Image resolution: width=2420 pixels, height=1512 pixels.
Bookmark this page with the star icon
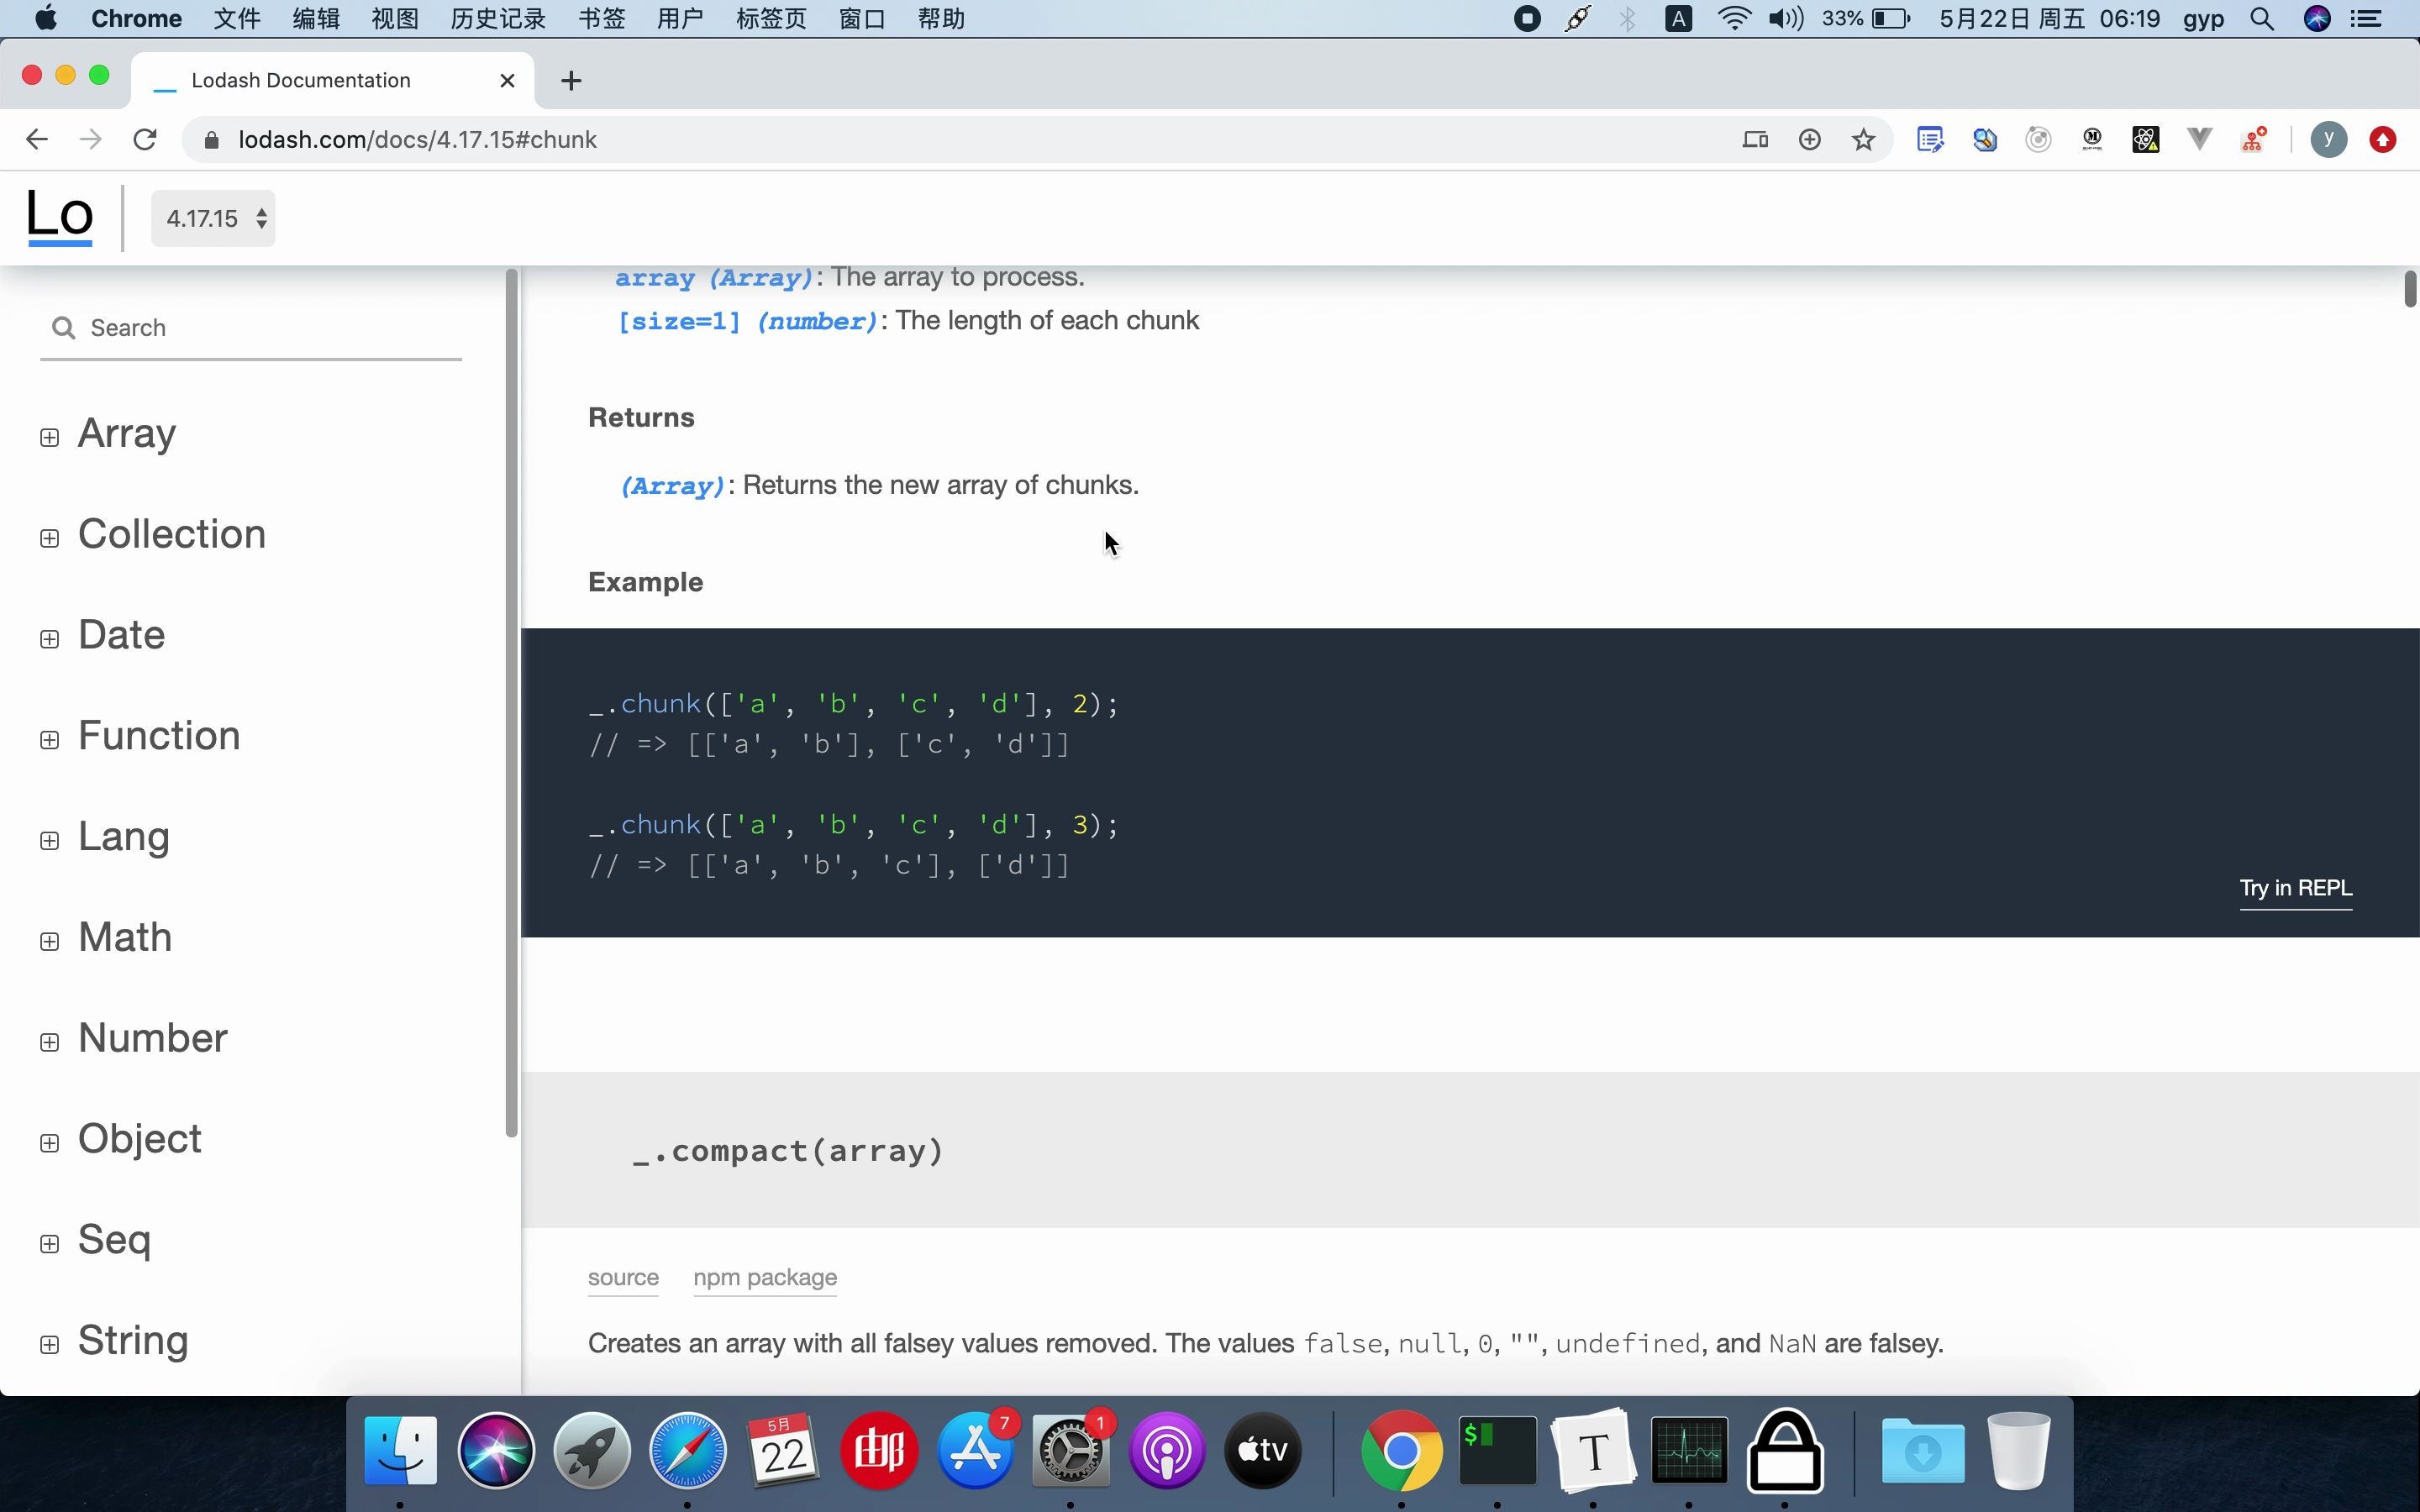[1863, 139]
